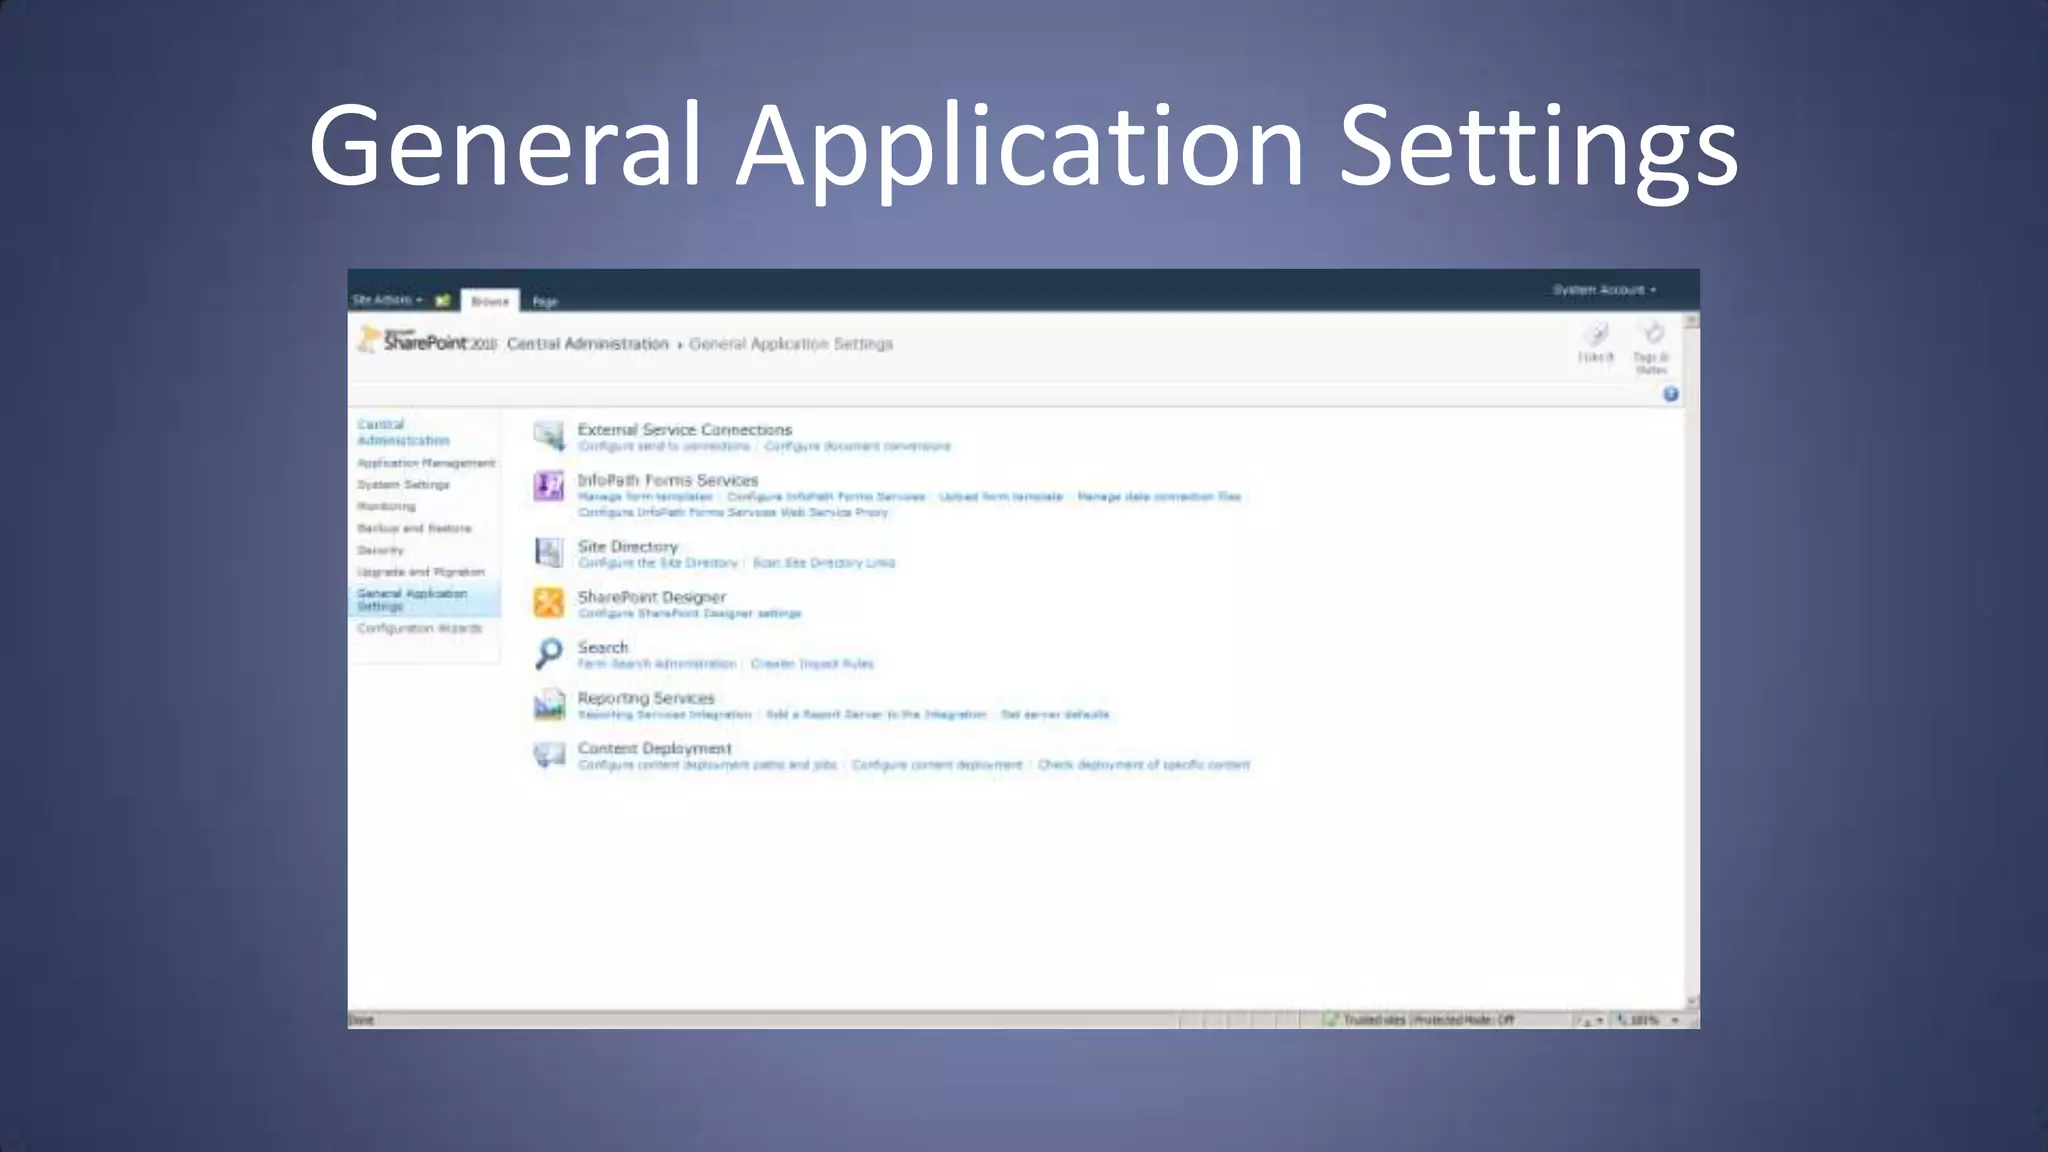Click the Reporting Services heading
This screenshot has height=1152, width=2048.
646,698
